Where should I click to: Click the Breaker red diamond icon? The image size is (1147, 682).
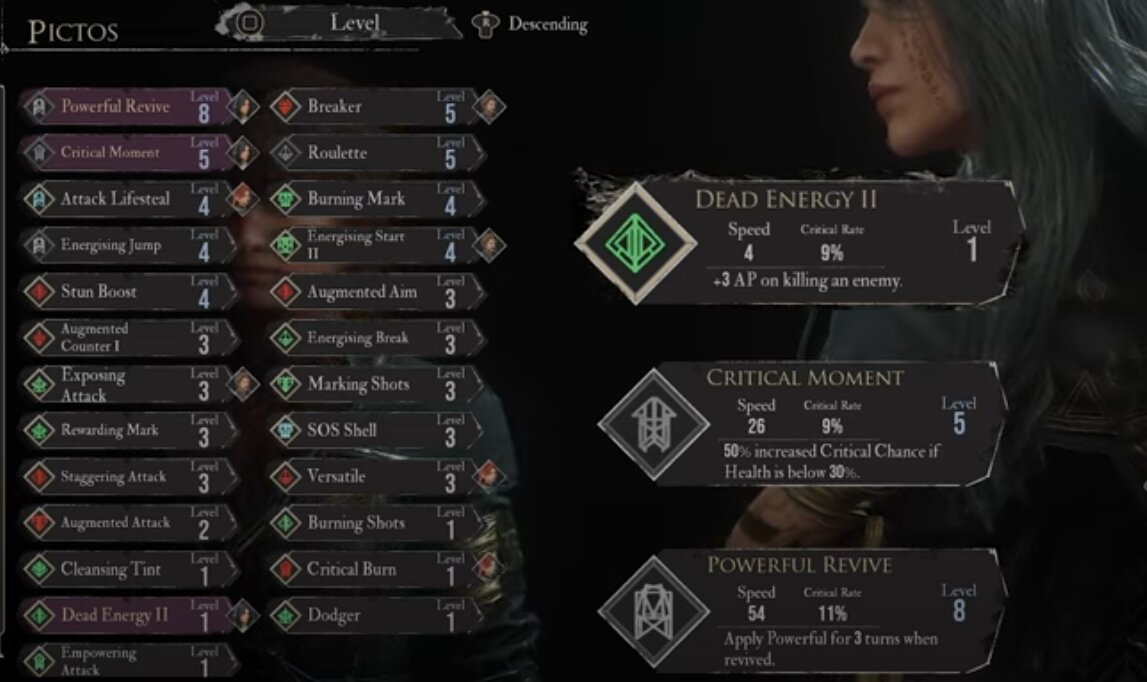point(285,107)
